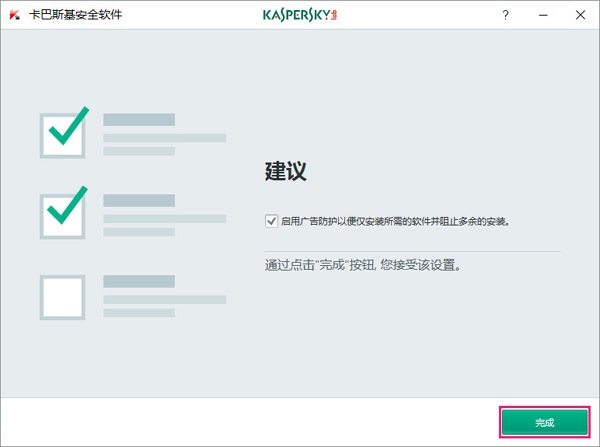Viewport: 600px width, 447px height.
Task: Click the 启用广告防护 checkbox label text
Action: pos(395,220)
